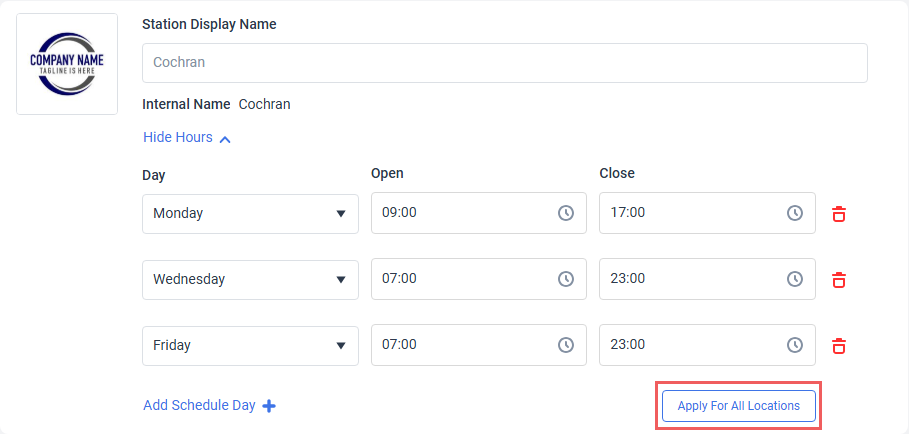The height and width of the screenshot is (434, 909).
Task: Collapse hours with the Hide Hours chevron
Action: click(x=225, y=139)
